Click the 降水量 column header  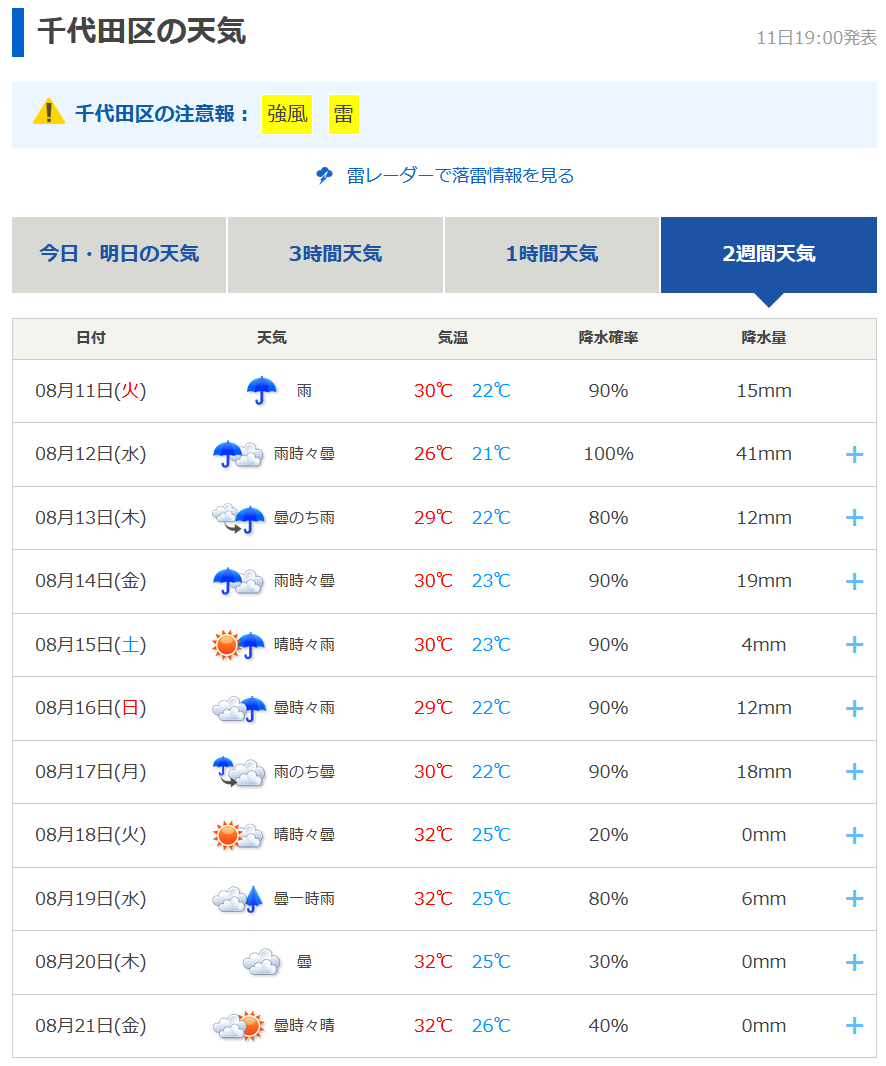coord(764,338)
